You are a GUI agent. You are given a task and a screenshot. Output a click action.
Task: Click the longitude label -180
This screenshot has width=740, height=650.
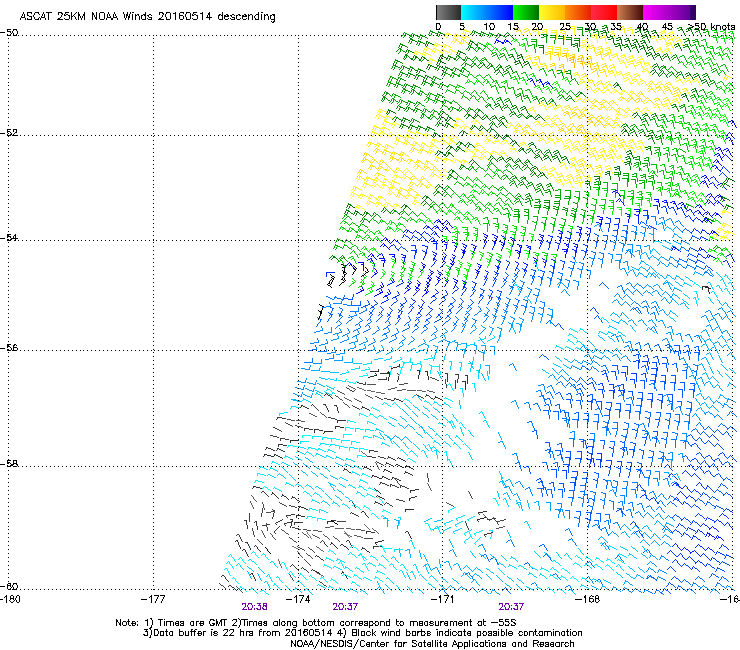(8, 599)
